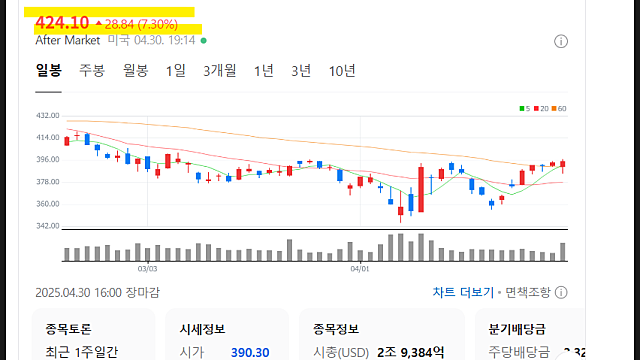Open the 1년 chart tab

pyautogui.click(x=264, y=71)
